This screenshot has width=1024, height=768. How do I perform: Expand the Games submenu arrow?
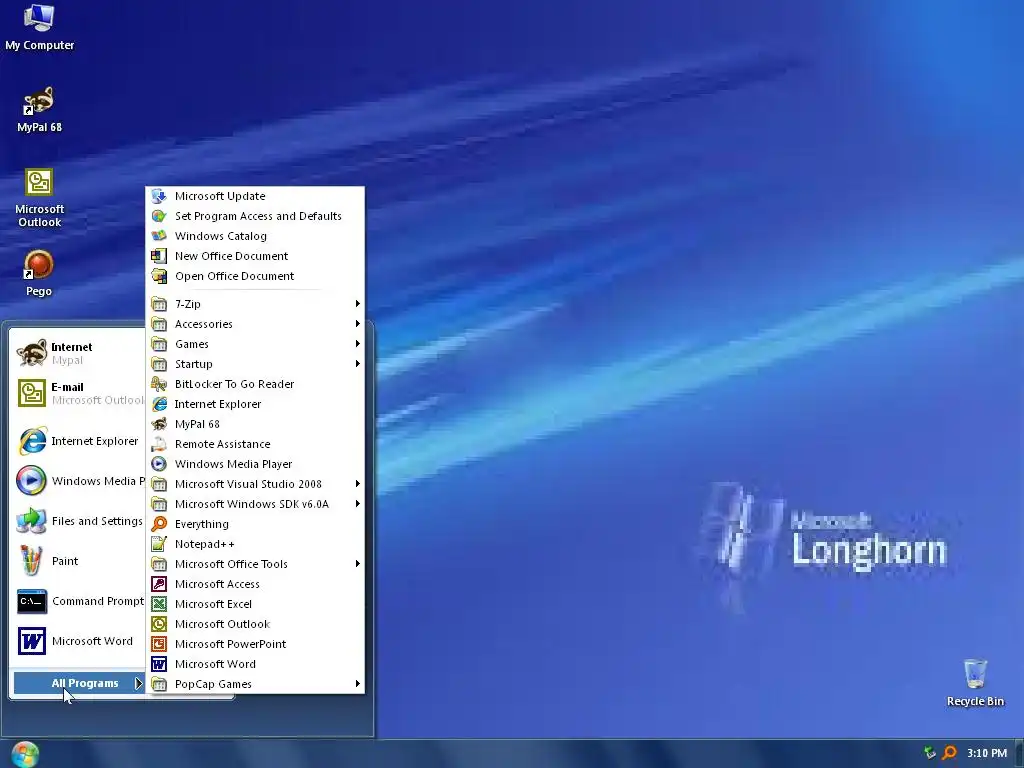pos(357,344)
